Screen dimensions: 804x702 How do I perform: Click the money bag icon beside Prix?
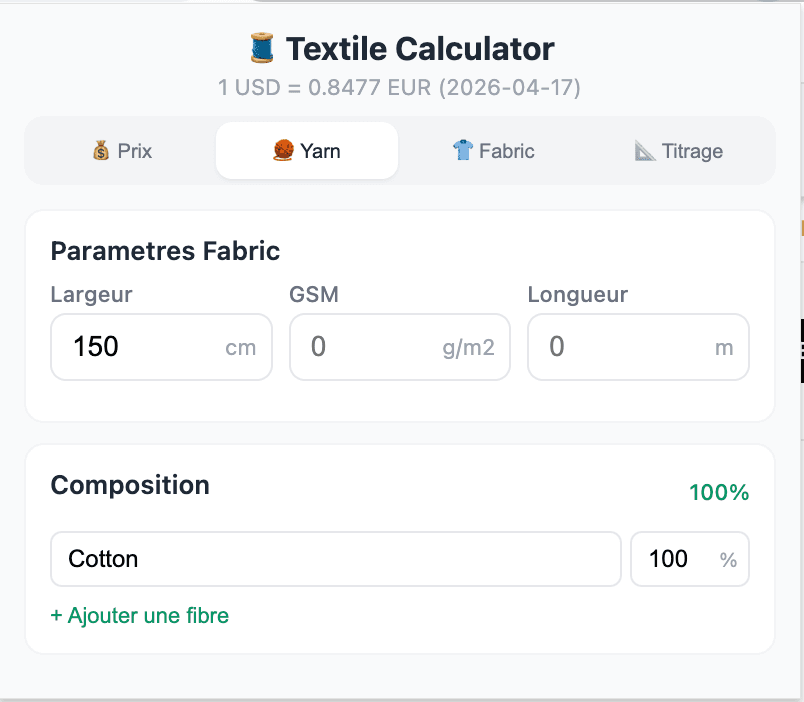click(99, 150)
